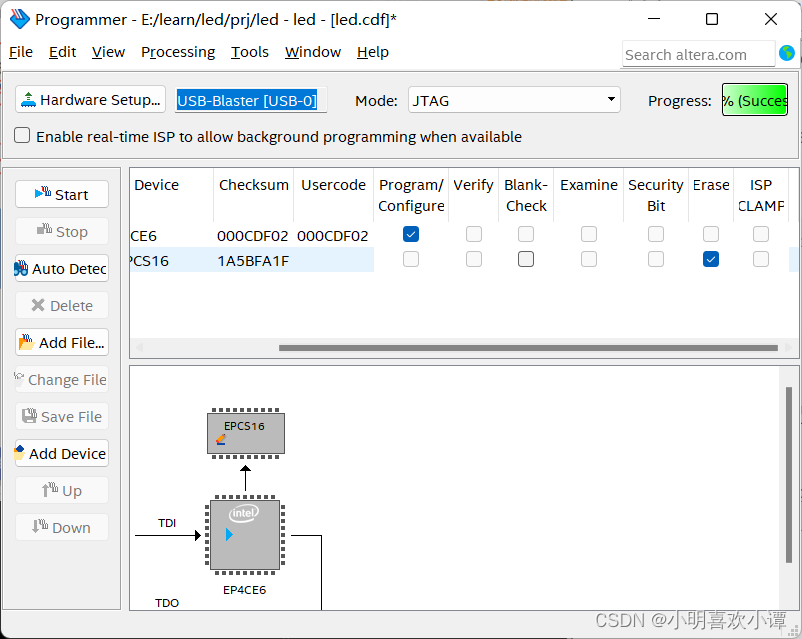Image resolution: width=802 pixels, height=639 pixels.
Task: Open the Mode dropdown showing JTAG
Action: [514, 100]
